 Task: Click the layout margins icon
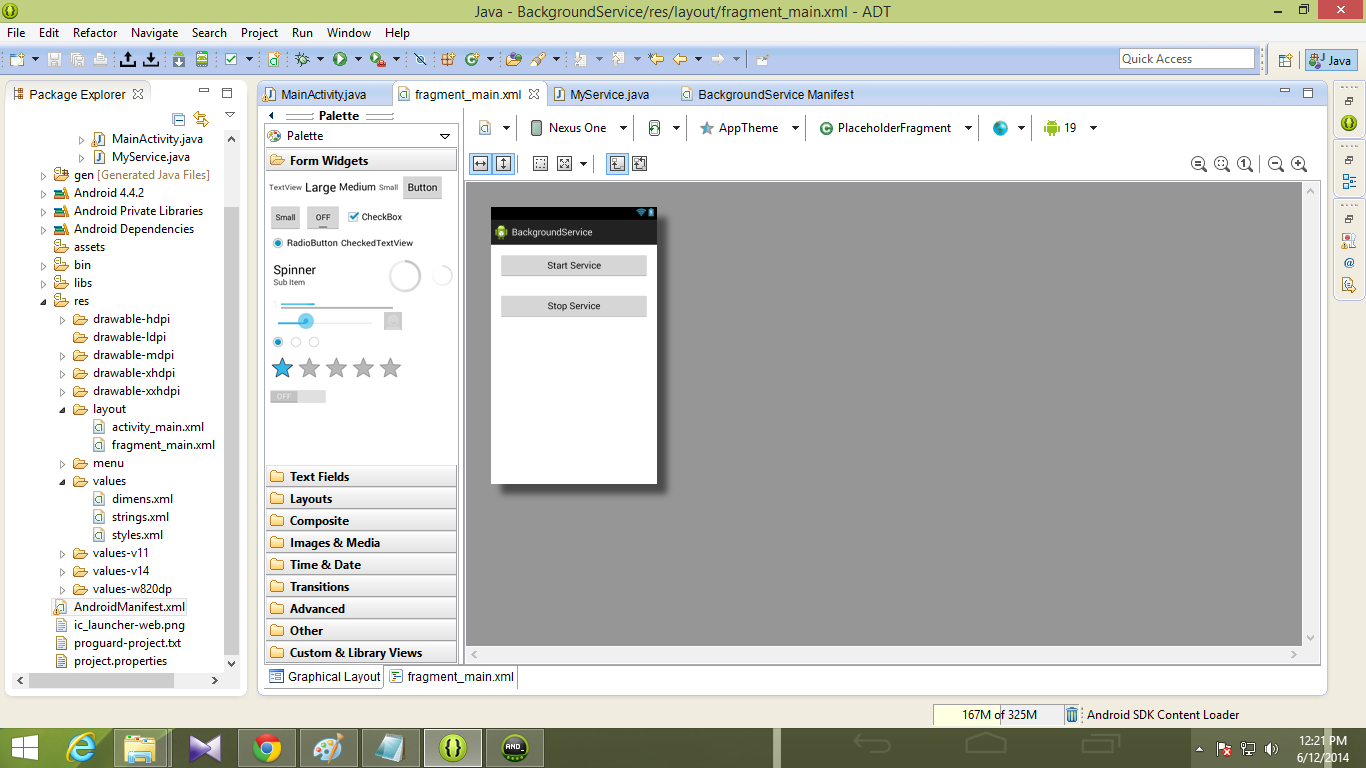540,163
